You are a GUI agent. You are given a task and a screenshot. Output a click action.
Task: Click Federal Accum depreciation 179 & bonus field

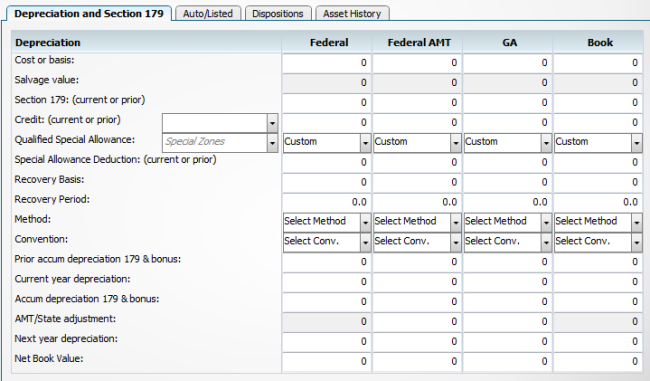point(326,302)
